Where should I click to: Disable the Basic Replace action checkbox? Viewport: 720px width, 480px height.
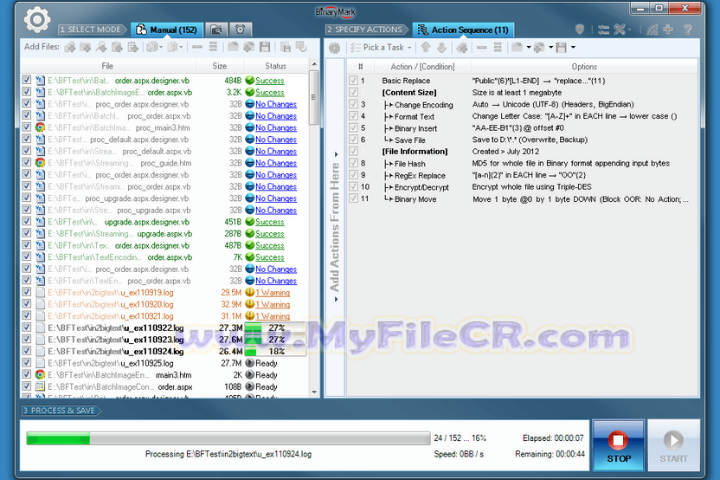[x=353, y=80]
